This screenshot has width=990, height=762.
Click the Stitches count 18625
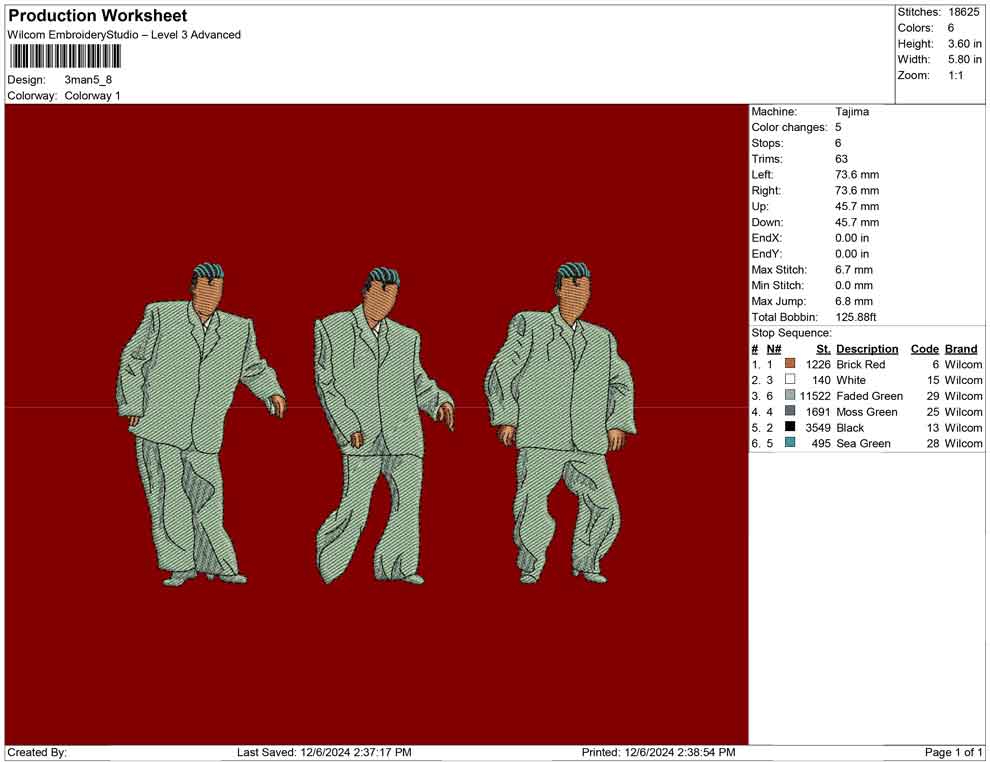tap(965, 12)
